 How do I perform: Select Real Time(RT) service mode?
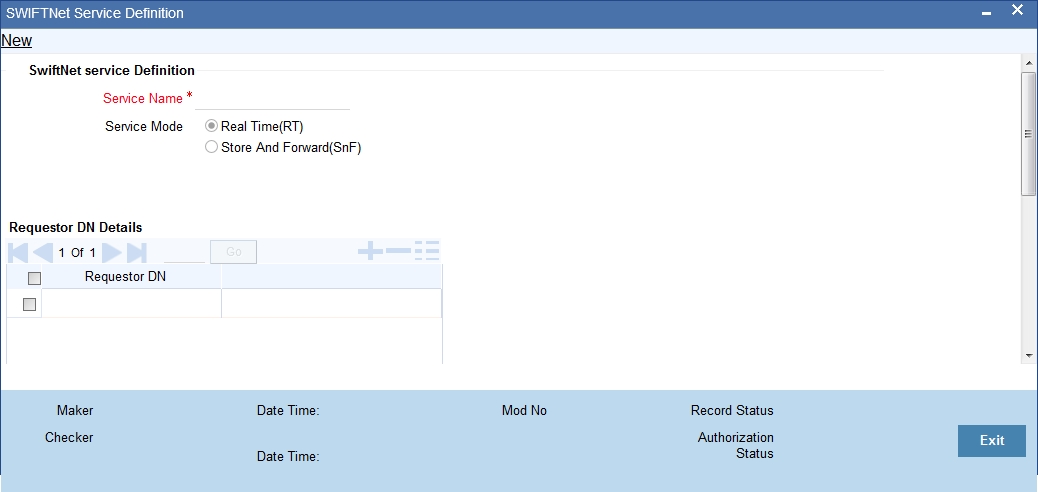pyautogui.click(x=211, y=126)
